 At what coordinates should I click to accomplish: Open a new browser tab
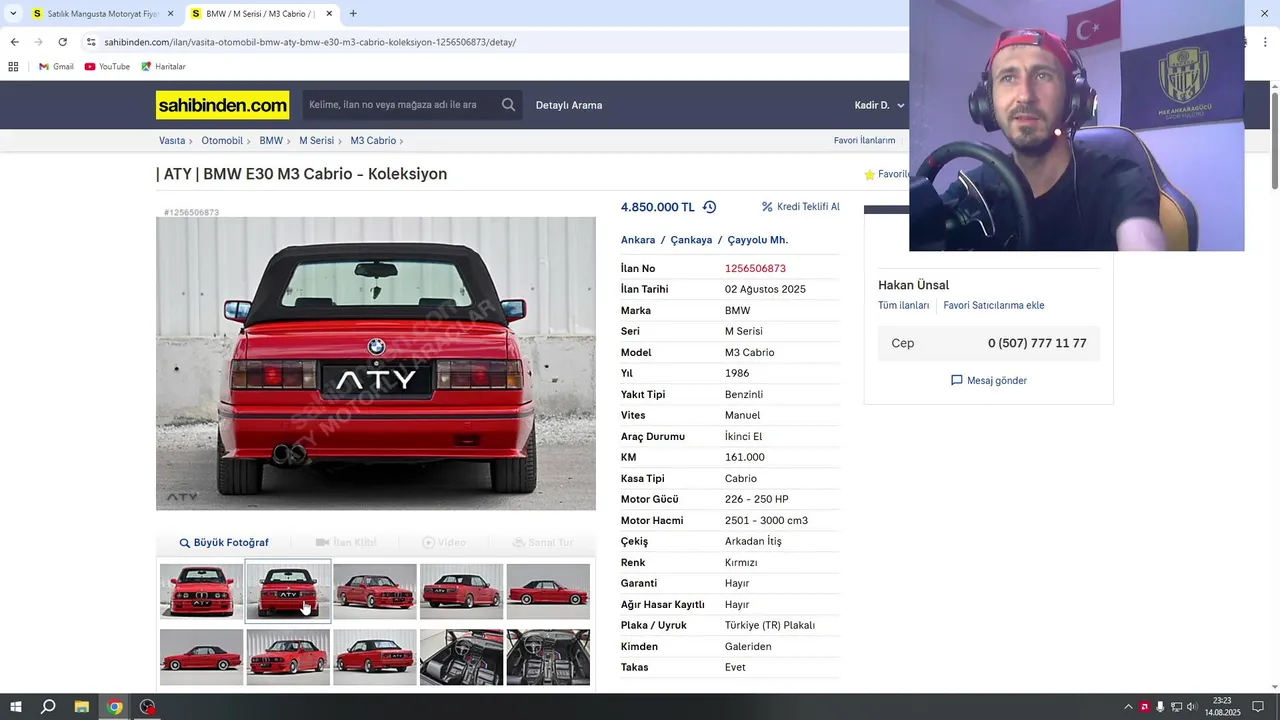(x=353, y=14)
